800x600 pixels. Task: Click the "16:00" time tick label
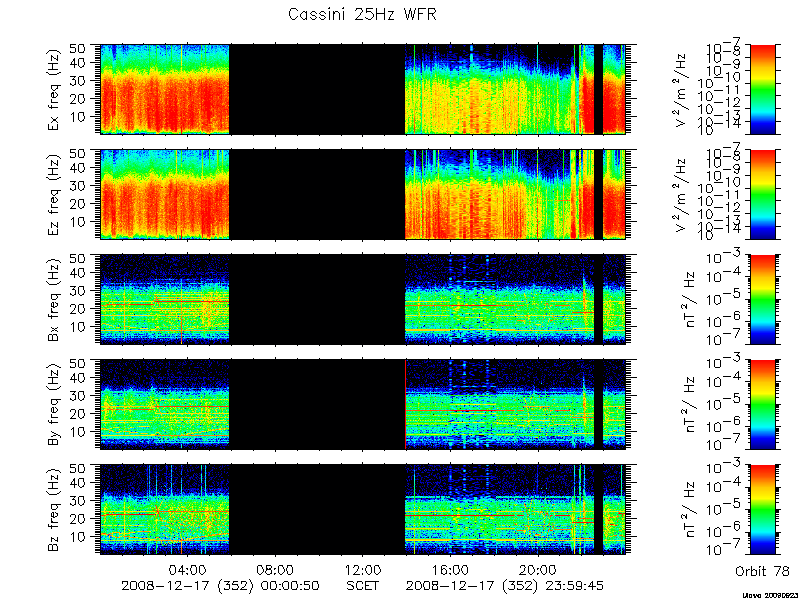(x=451, y=569)
